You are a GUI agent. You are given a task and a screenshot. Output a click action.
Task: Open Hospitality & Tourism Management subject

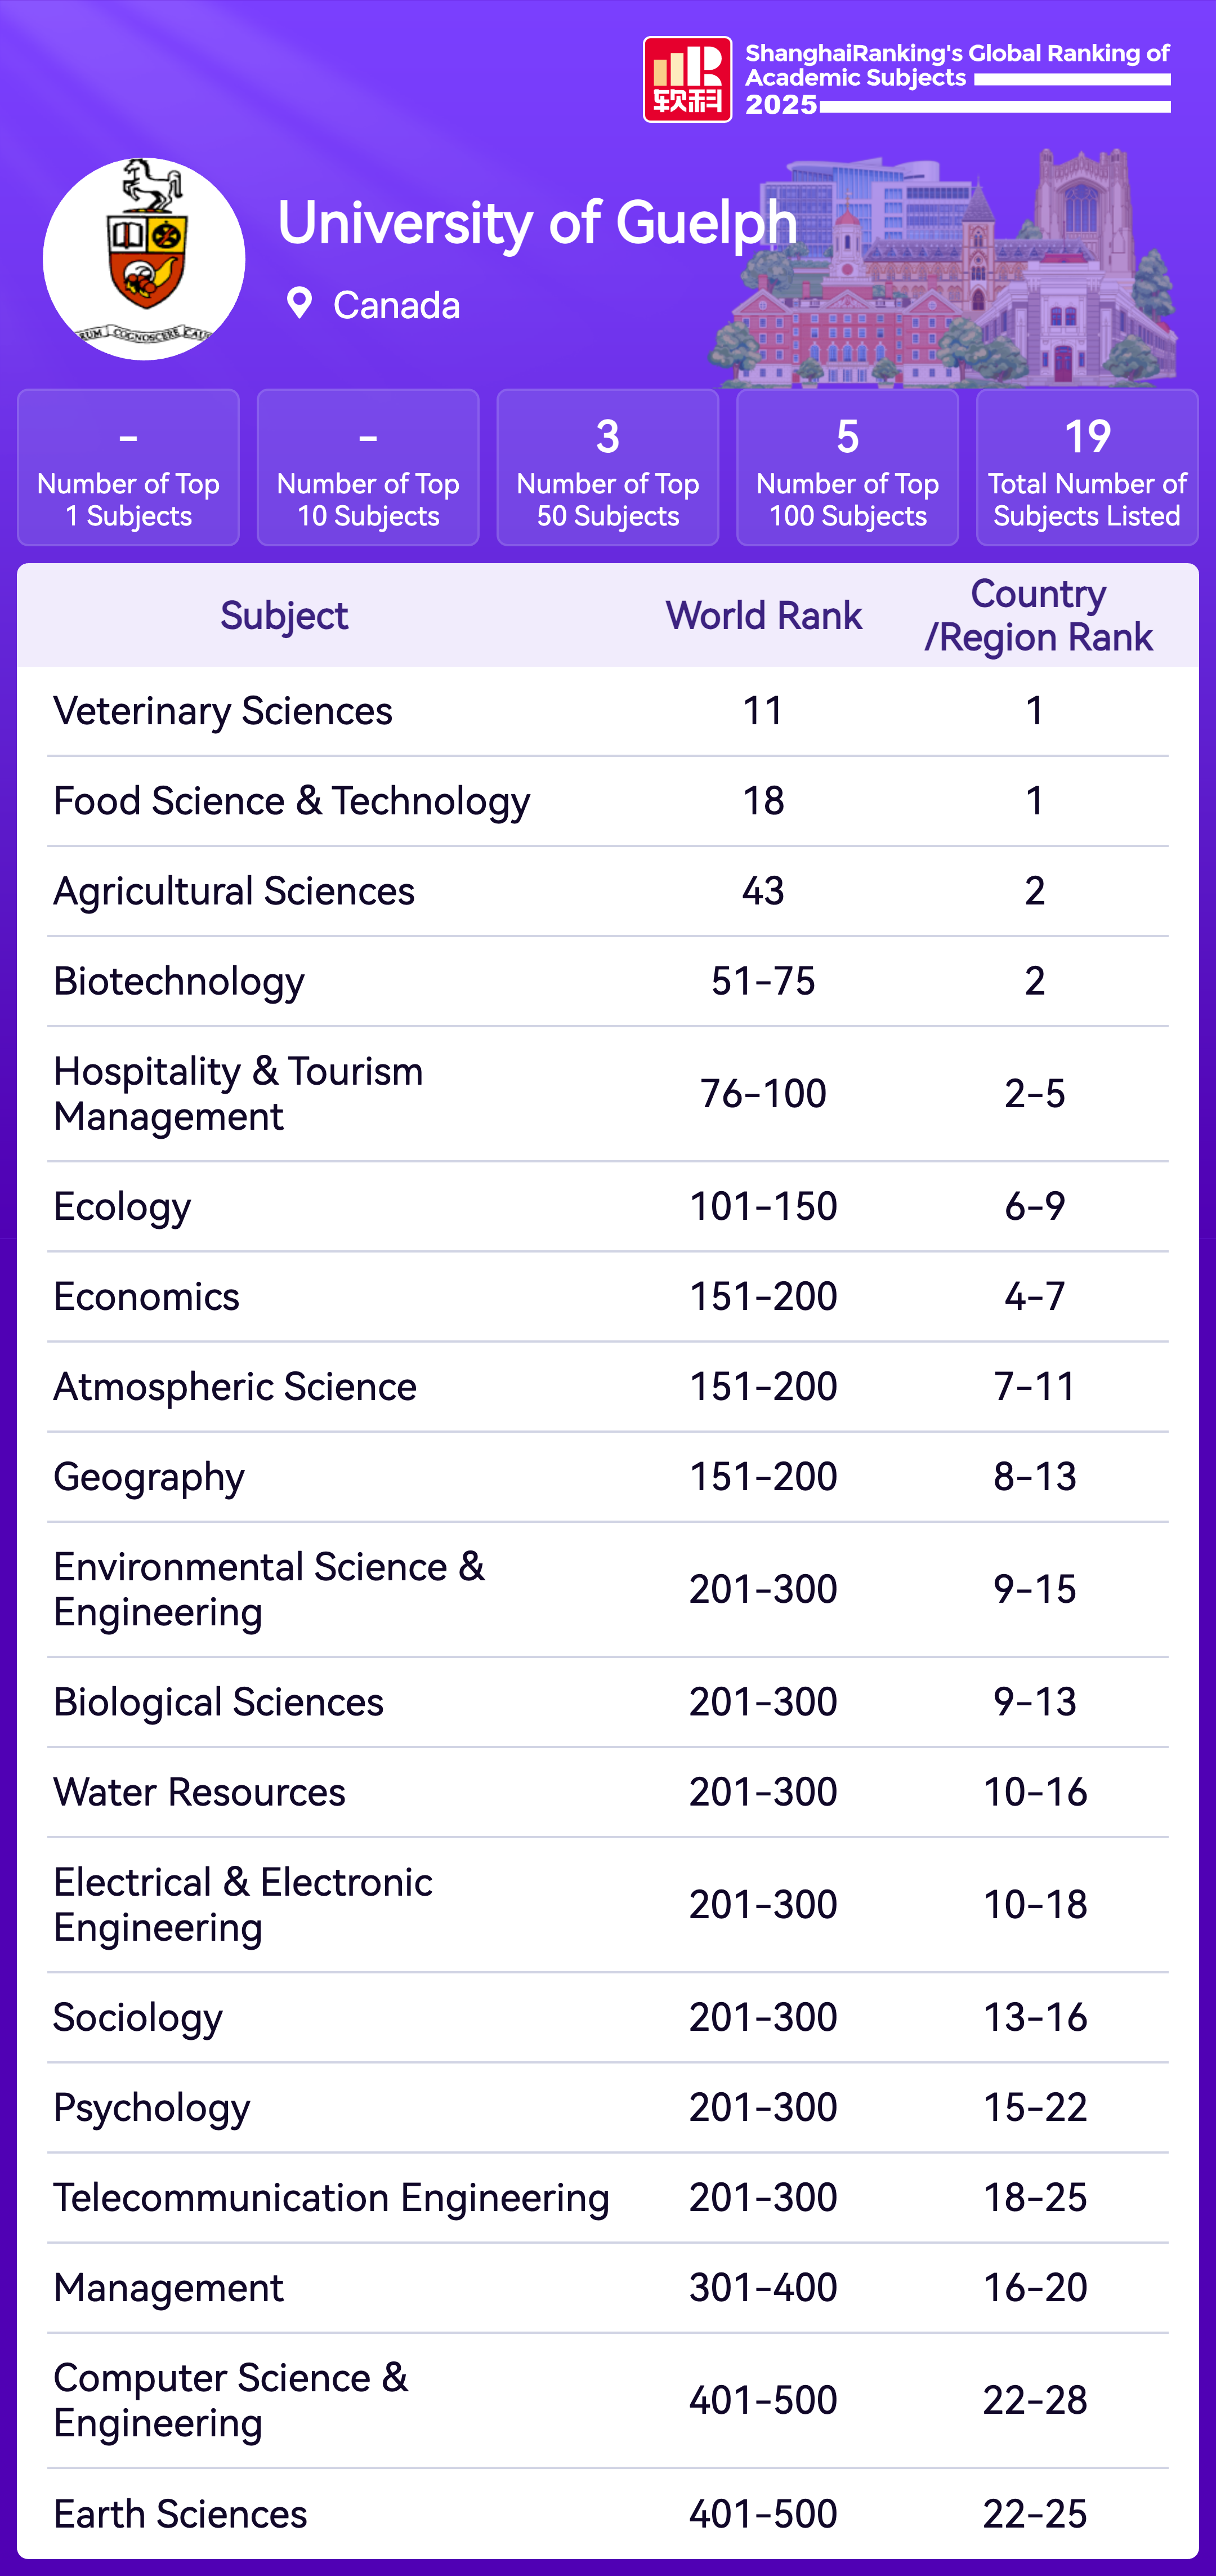pos(238,1094)
